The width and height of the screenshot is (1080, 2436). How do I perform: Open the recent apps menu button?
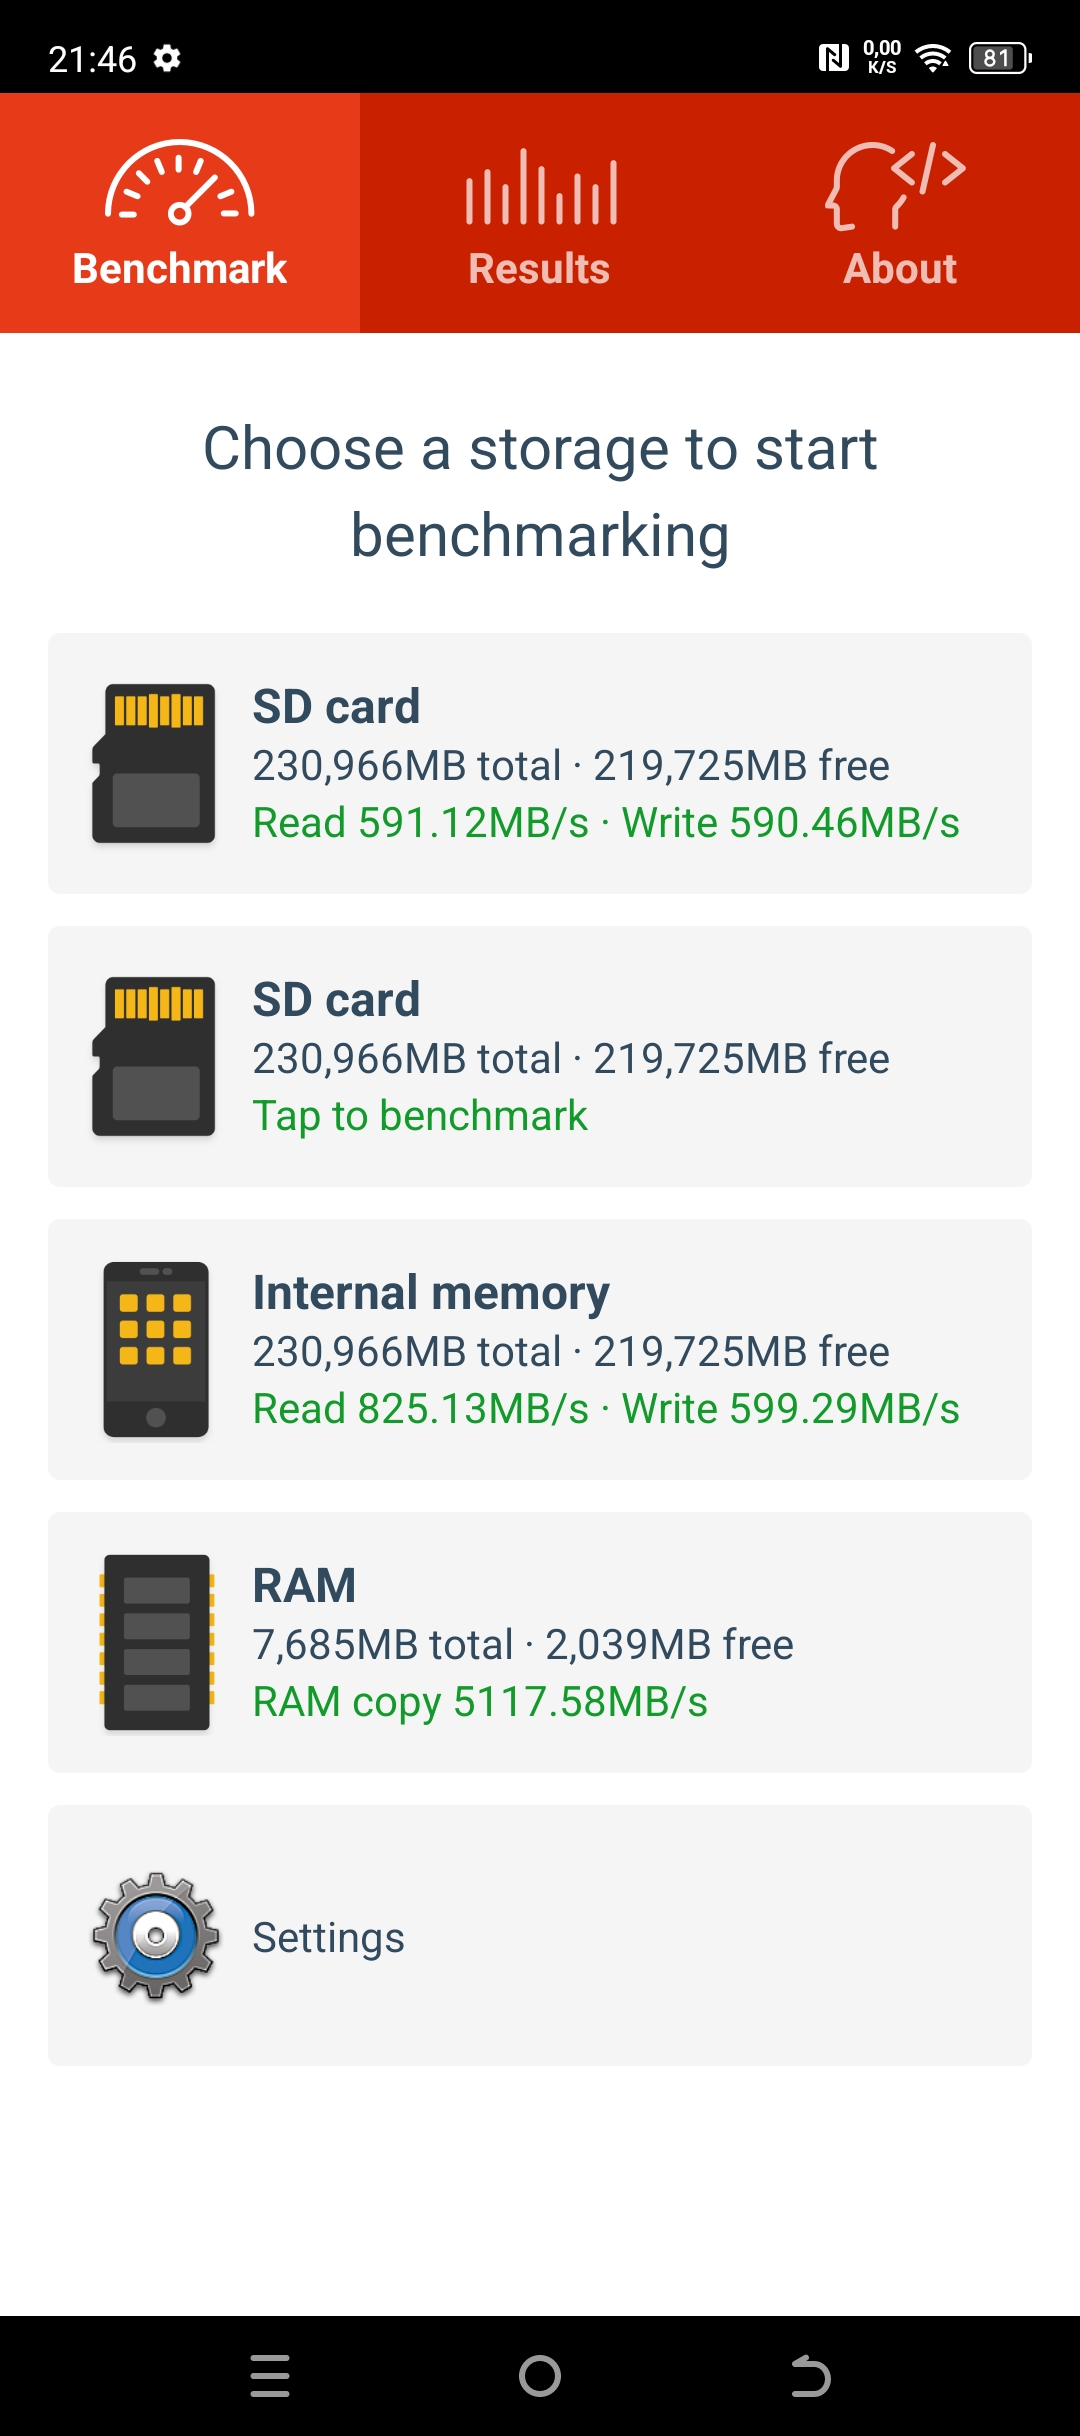coord(270,2376)
